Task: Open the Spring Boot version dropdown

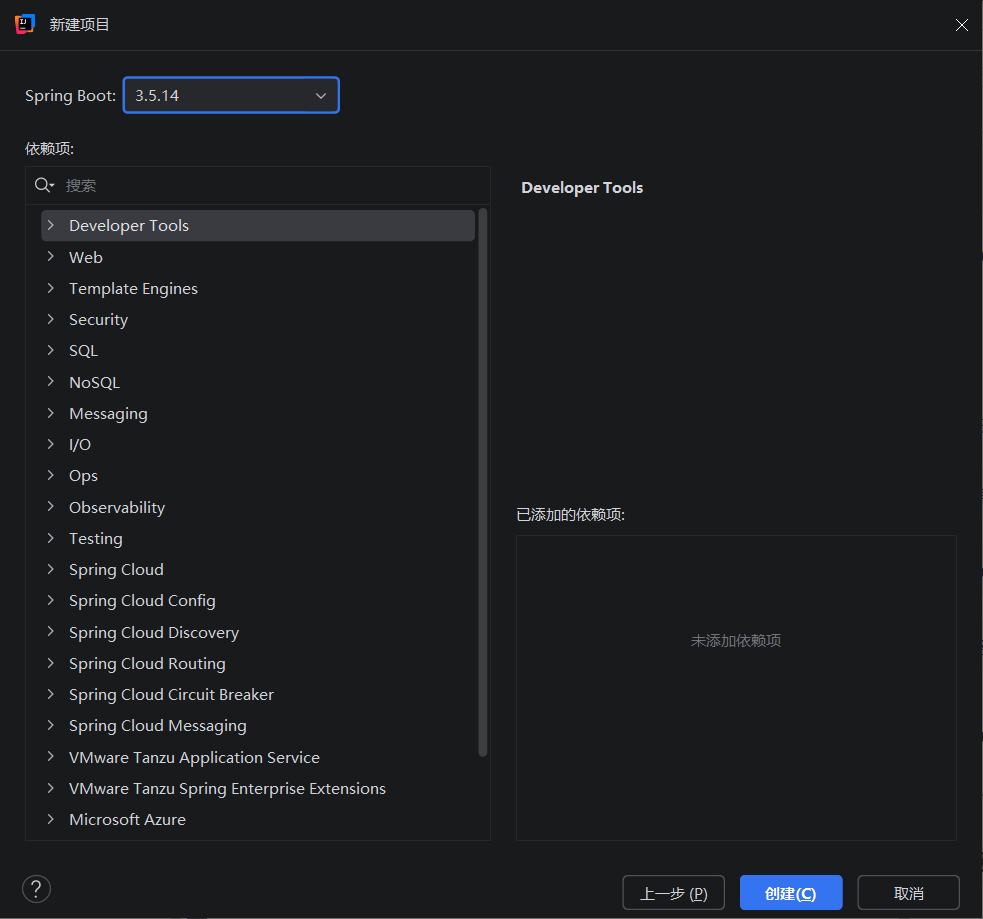Action: point(231,95)
